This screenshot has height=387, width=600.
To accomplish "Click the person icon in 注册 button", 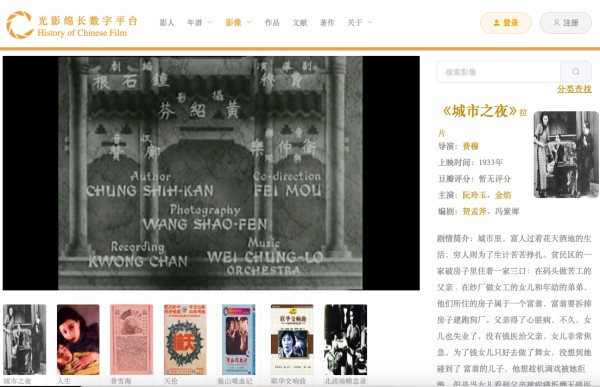I will click(556, 23).
